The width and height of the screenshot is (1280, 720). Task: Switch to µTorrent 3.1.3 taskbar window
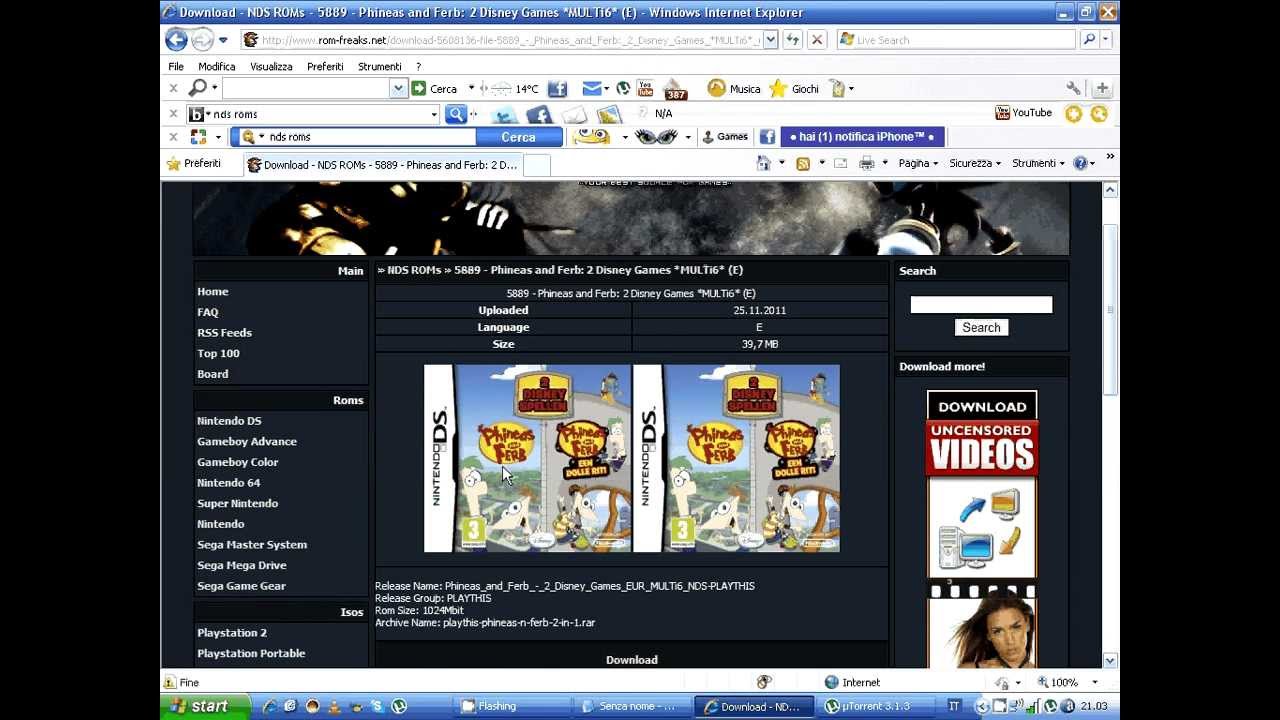(875, 706)
